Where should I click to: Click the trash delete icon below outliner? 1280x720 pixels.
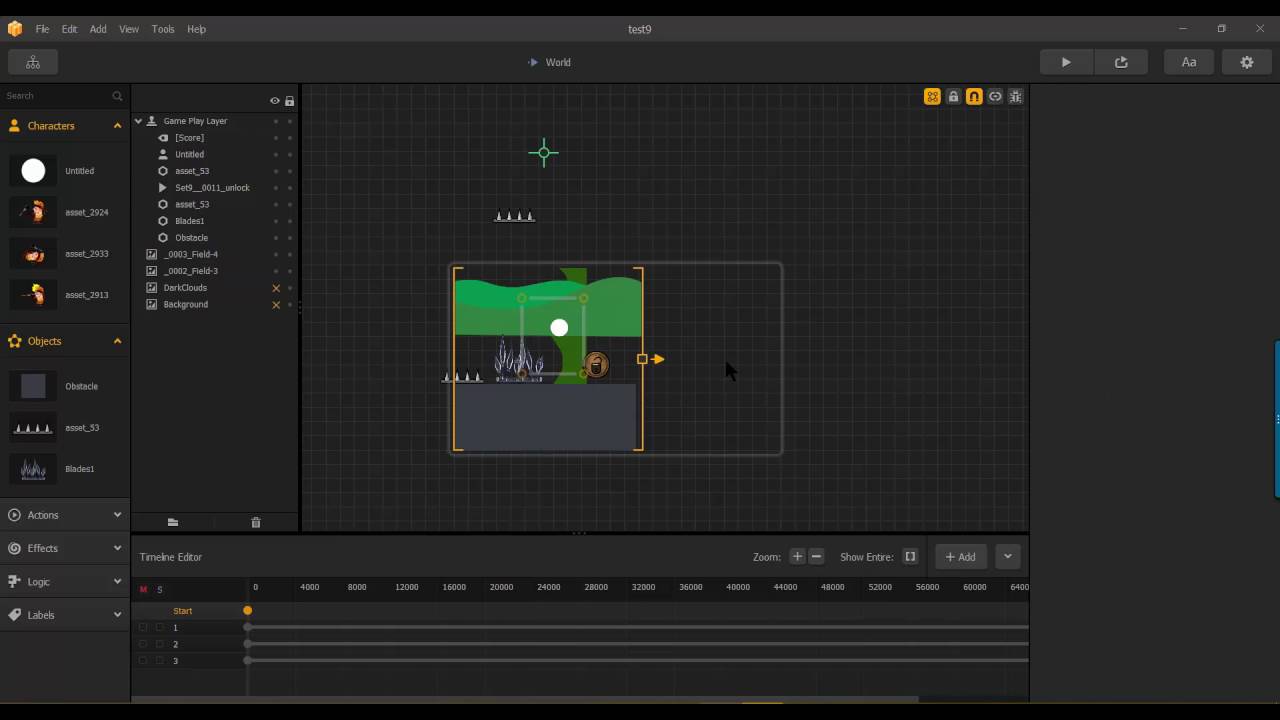256,522
